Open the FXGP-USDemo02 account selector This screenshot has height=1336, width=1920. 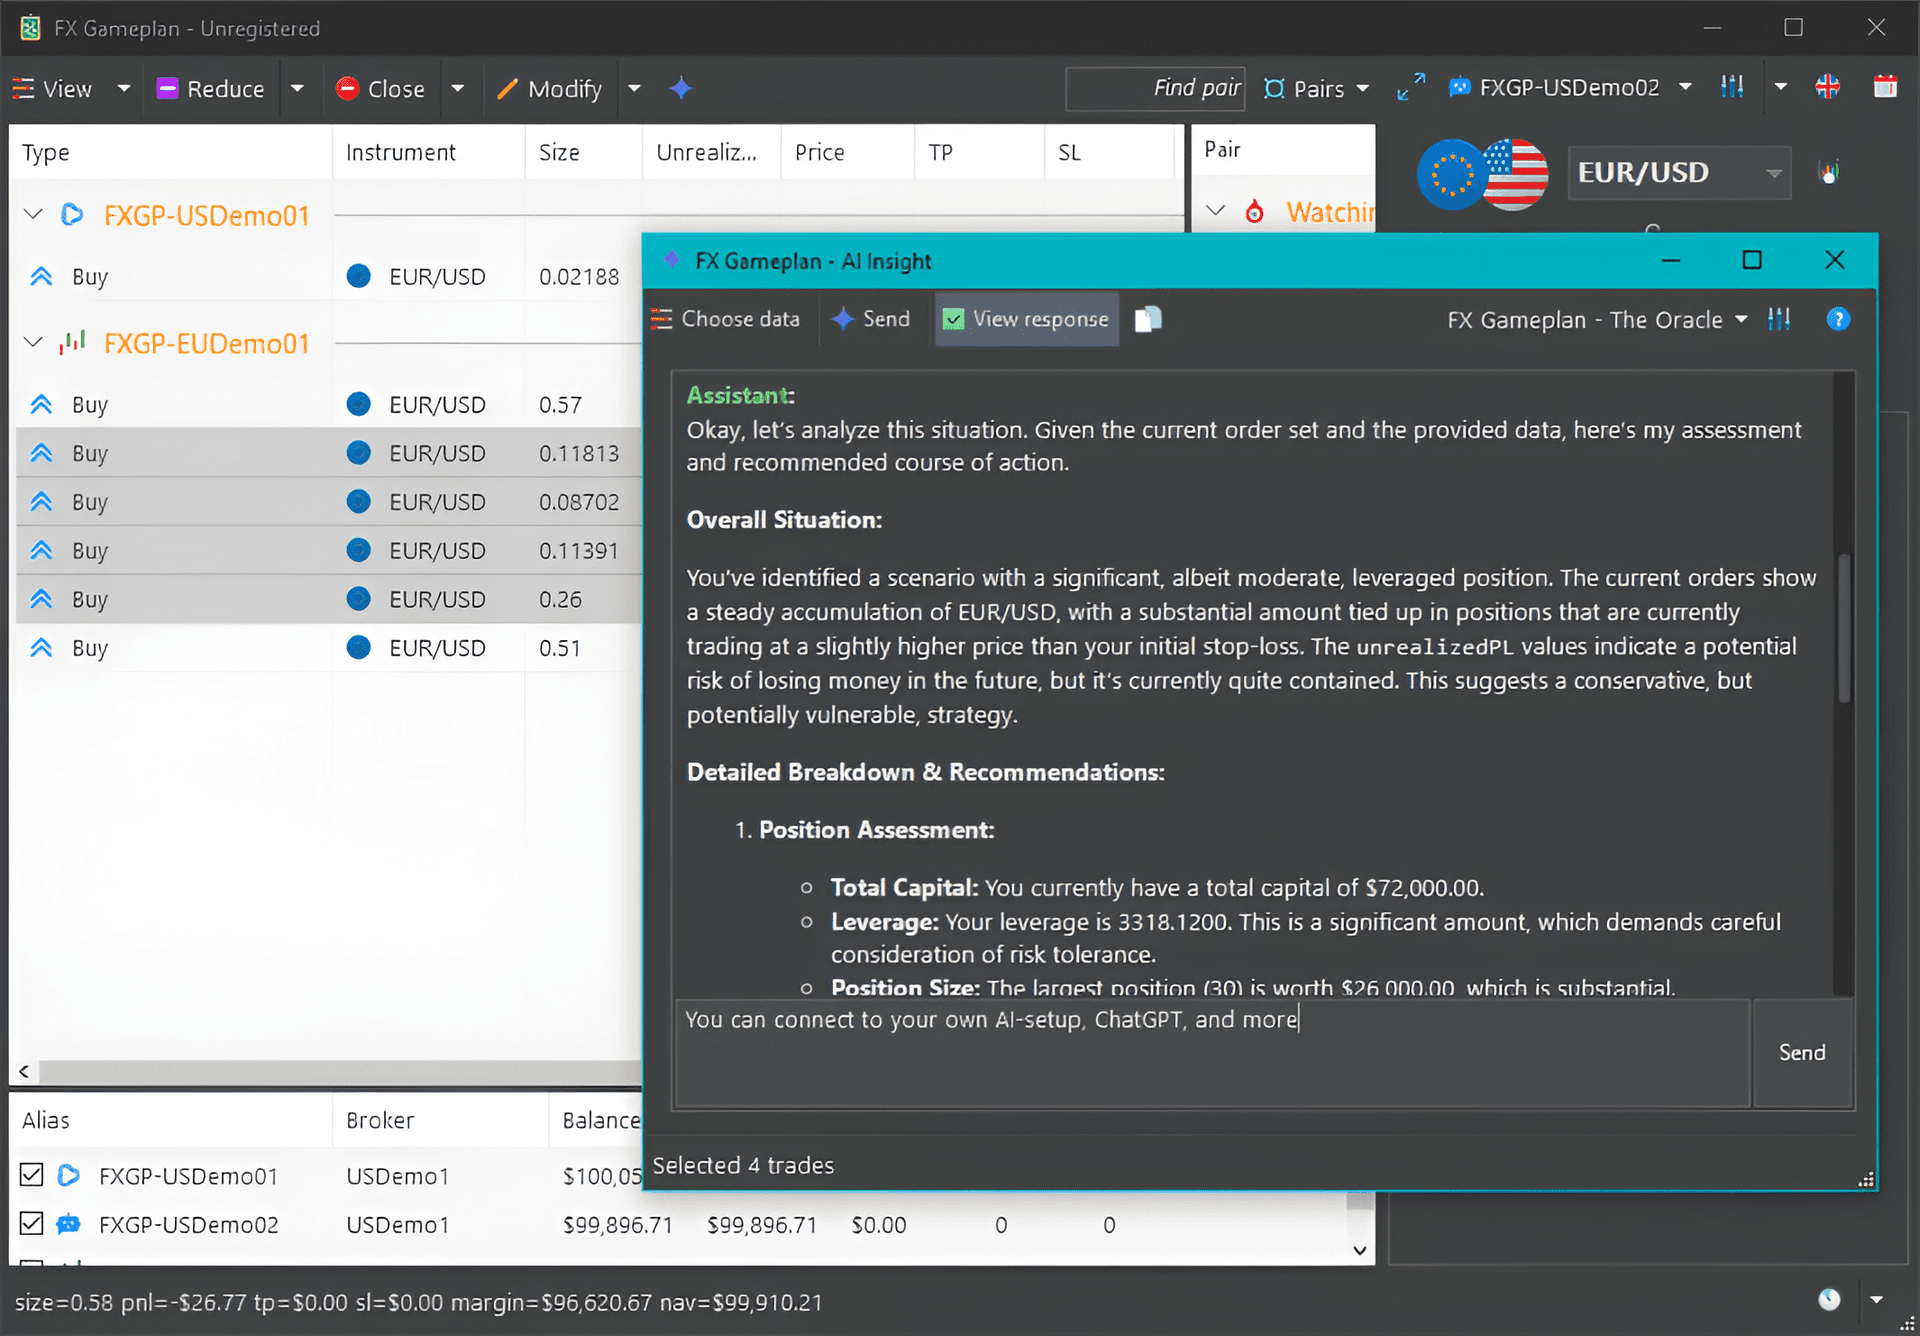click(x=1570, y=88)
